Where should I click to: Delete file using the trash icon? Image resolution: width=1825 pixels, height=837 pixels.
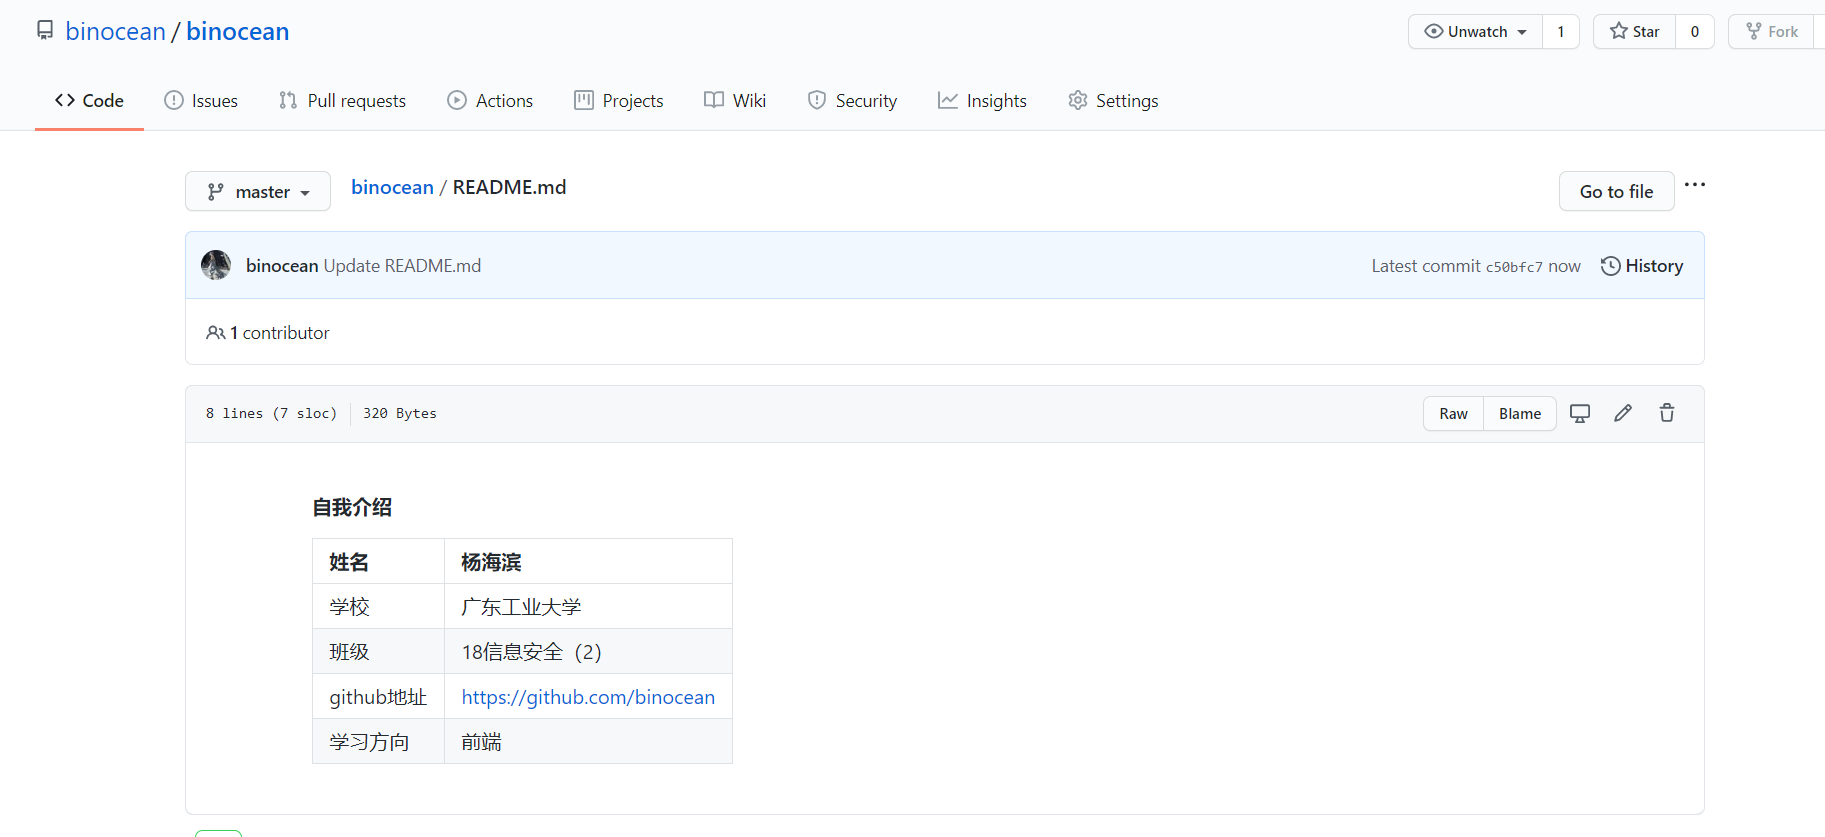[x=1667, y=413]
